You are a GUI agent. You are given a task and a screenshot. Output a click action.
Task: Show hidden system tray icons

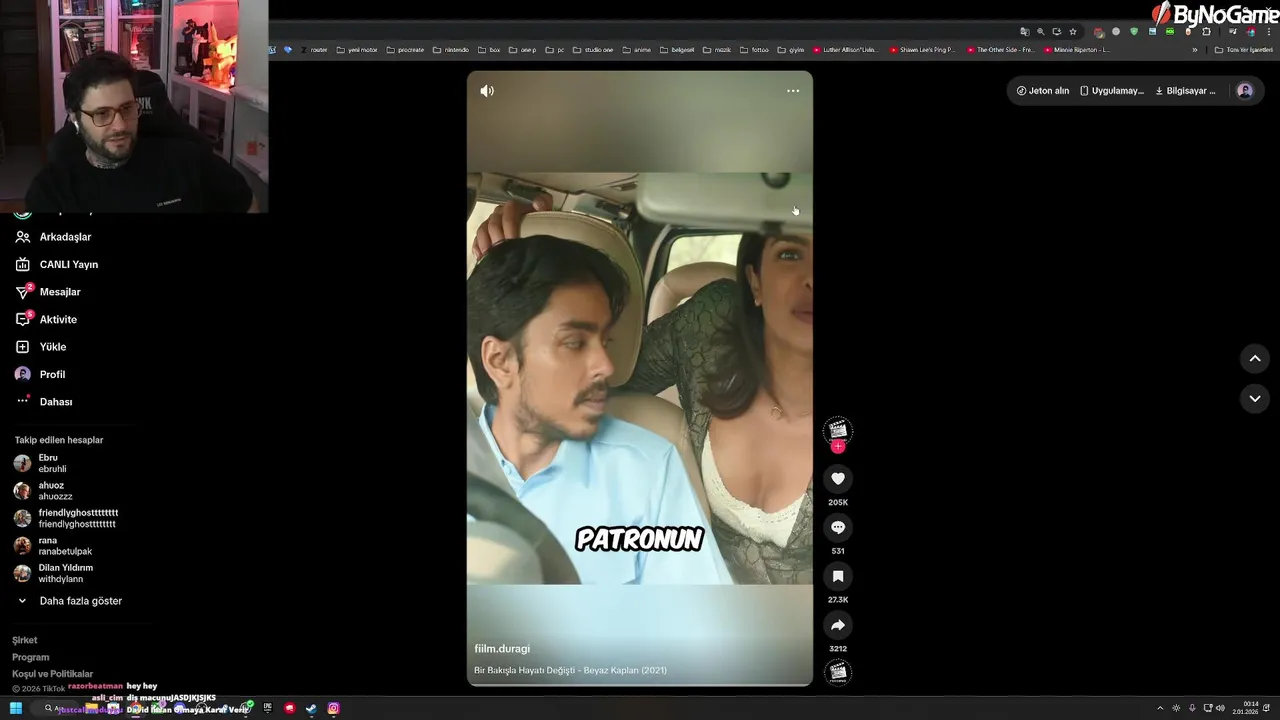[1160, 708]
